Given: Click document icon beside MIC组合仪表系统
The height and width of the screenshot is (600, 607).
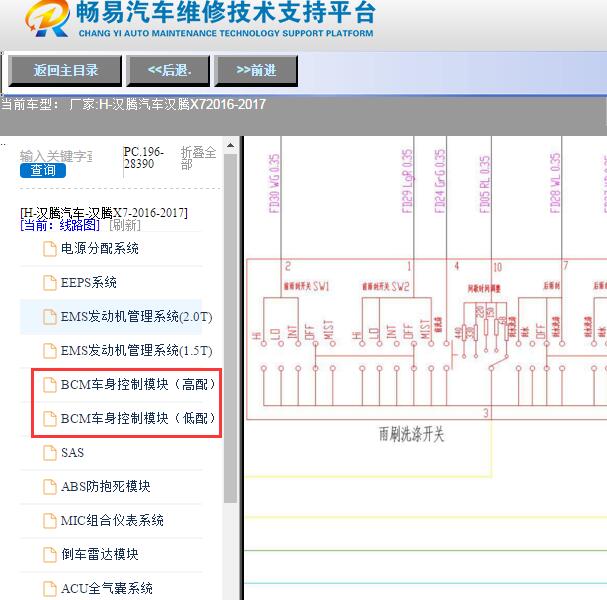Looking at the screenshot, I should (x=50, y=521).
